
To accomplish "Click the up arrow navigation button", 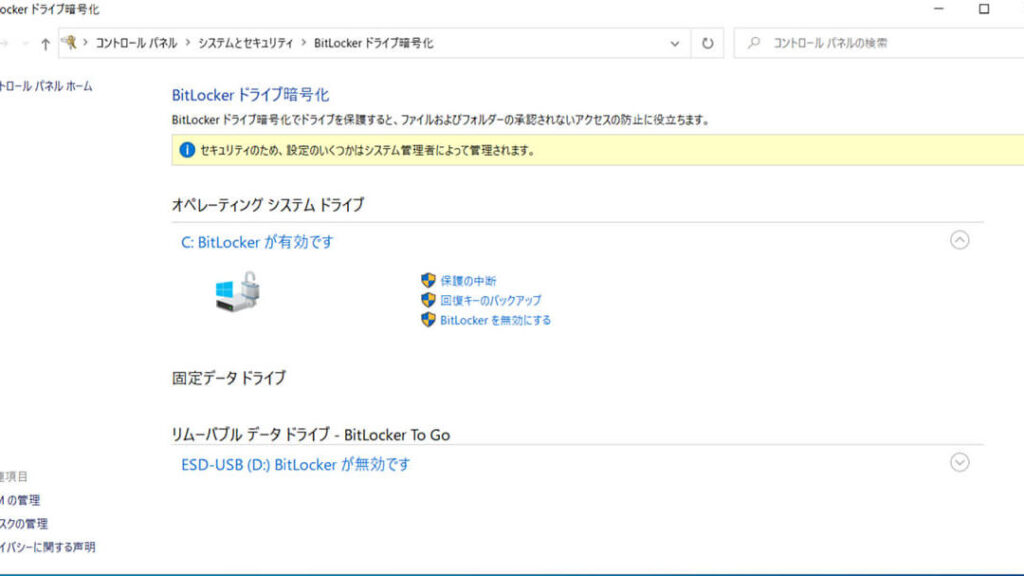I will pos(45,44).
